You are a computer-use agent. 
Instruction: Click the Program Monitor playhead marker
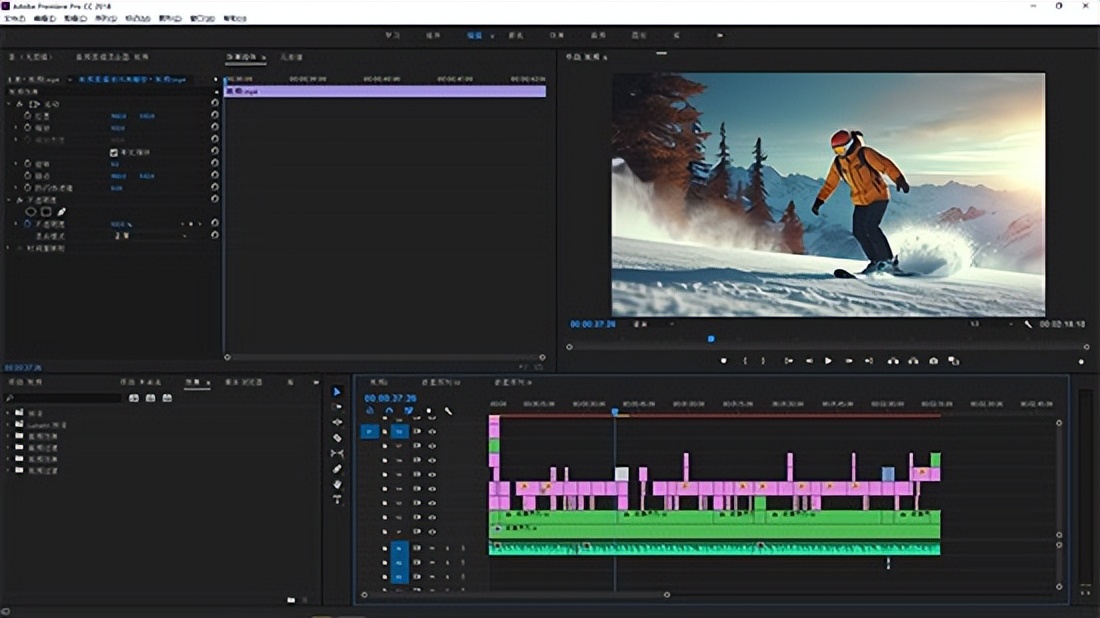click(711, 338)
